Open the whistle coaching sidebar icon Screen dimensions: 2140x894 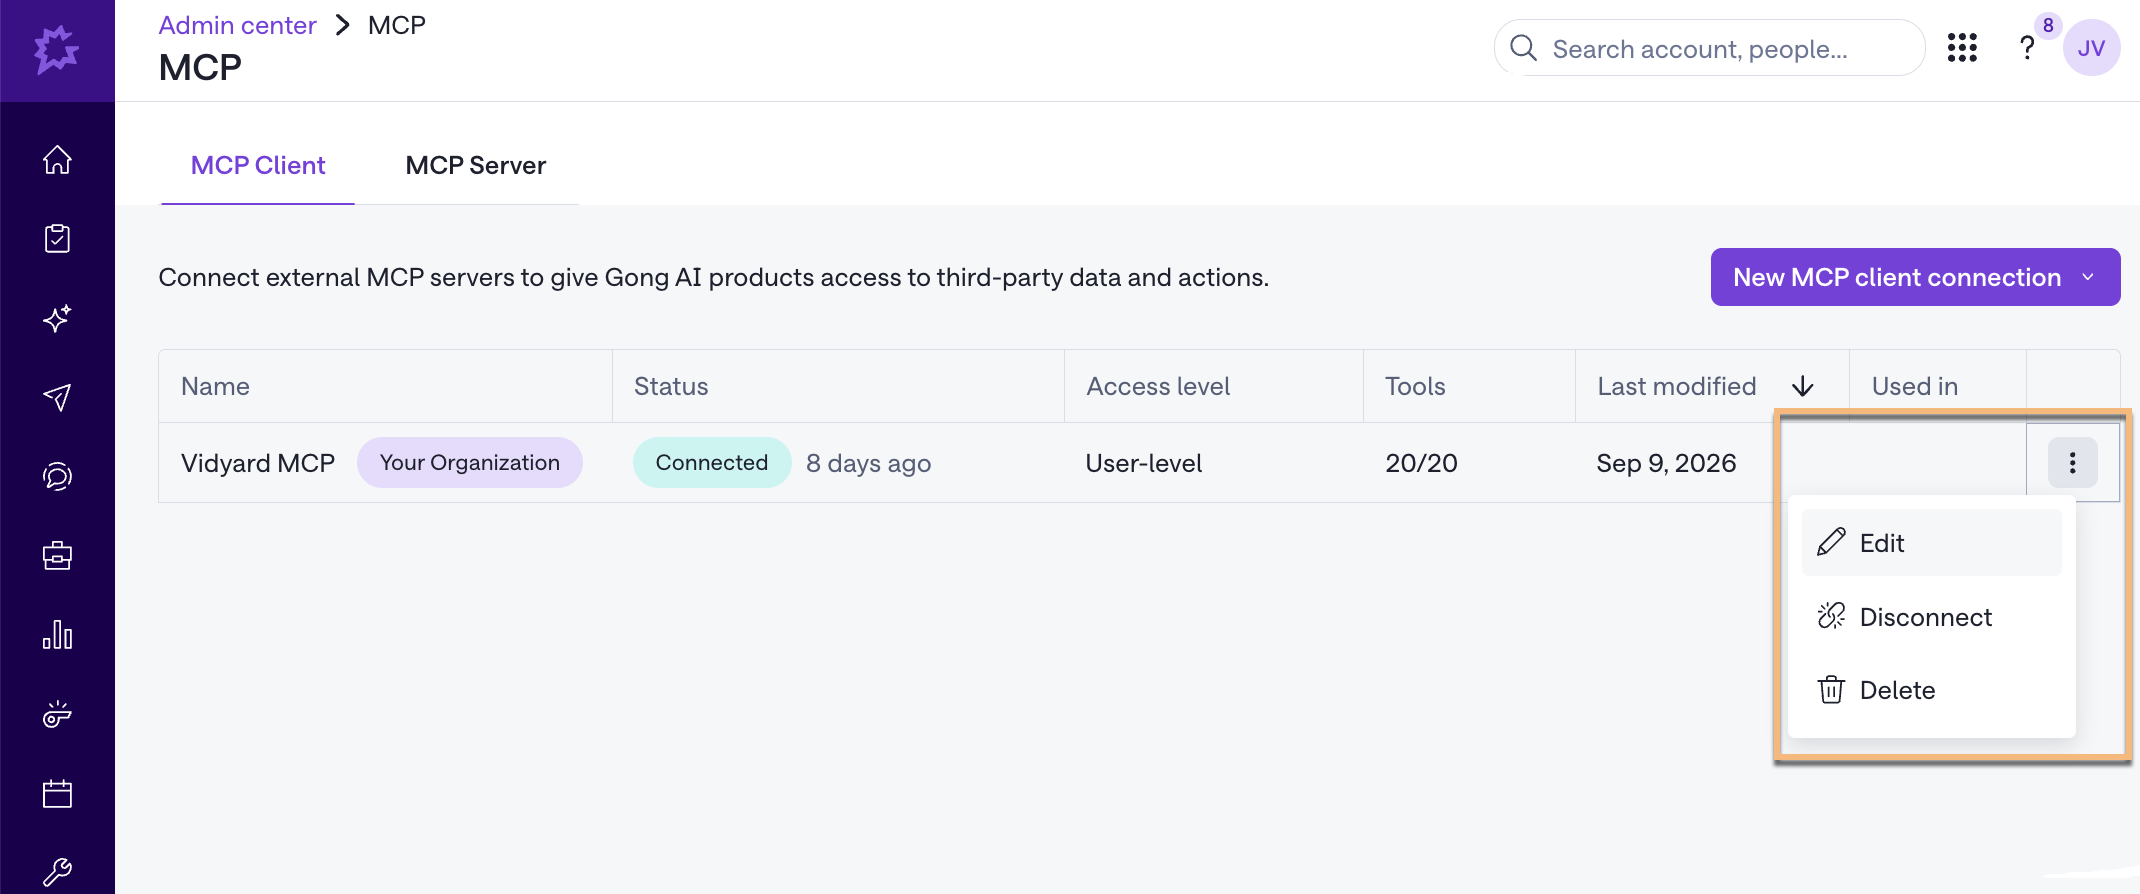point(57,714)
